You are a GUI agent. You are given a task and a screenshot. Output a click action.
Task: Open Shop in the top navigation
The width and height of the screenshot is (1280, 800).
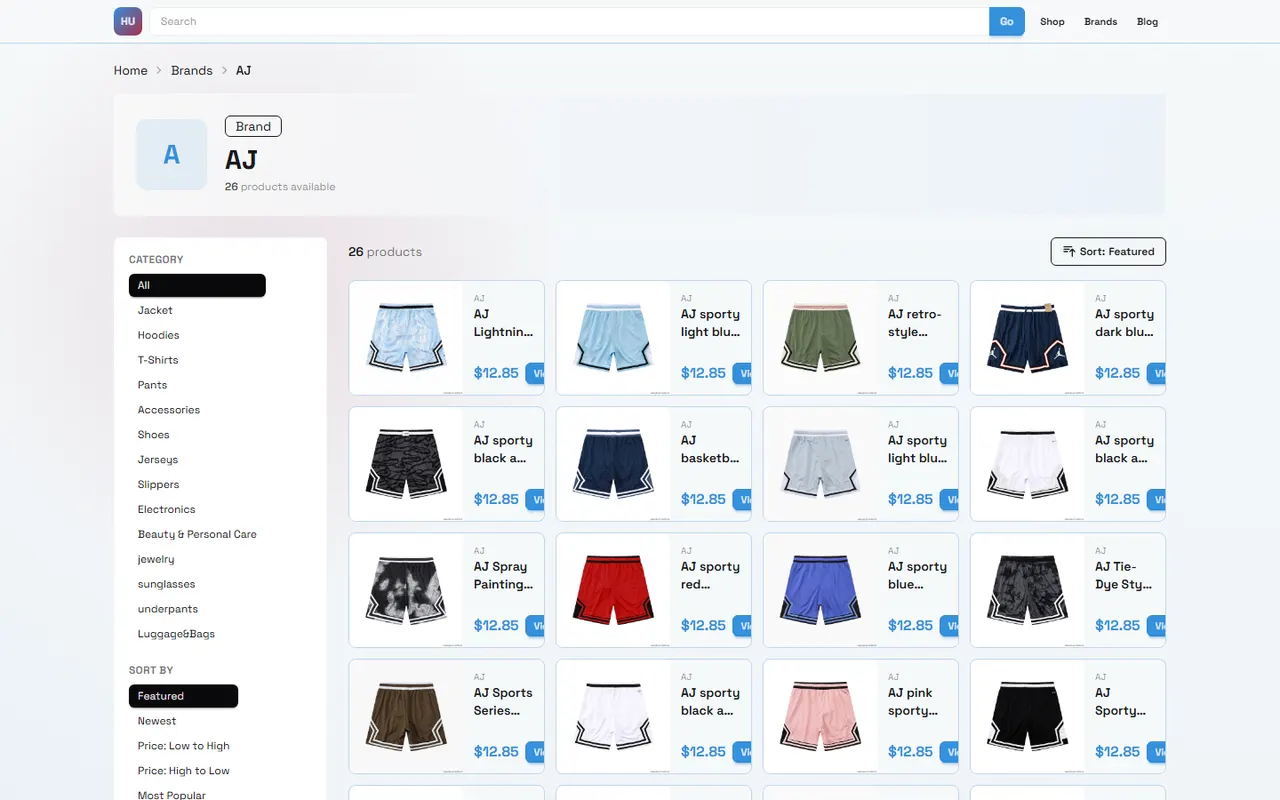pos(1052,21)
